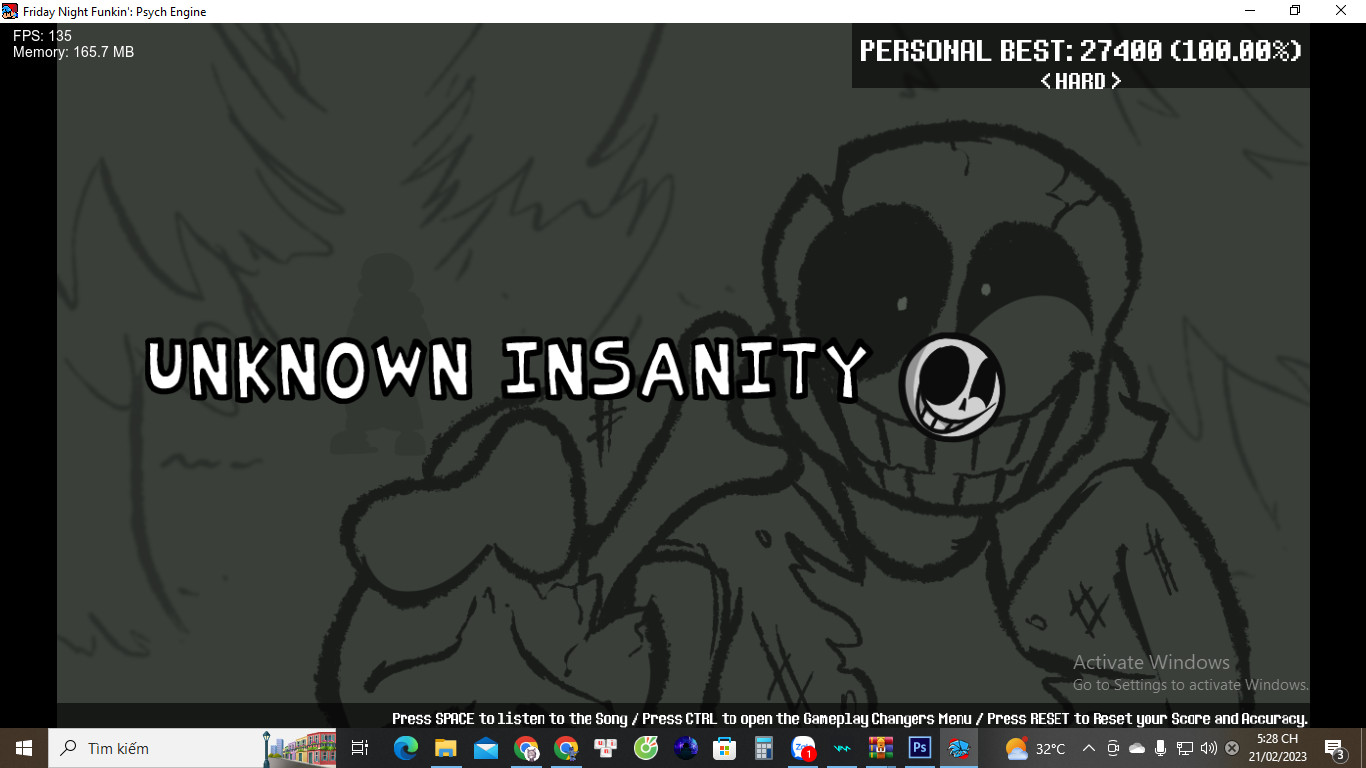This screenshot has width=1366, height=768.
Task: Click the network tray icon
Action: click(x=1185, y=748)
